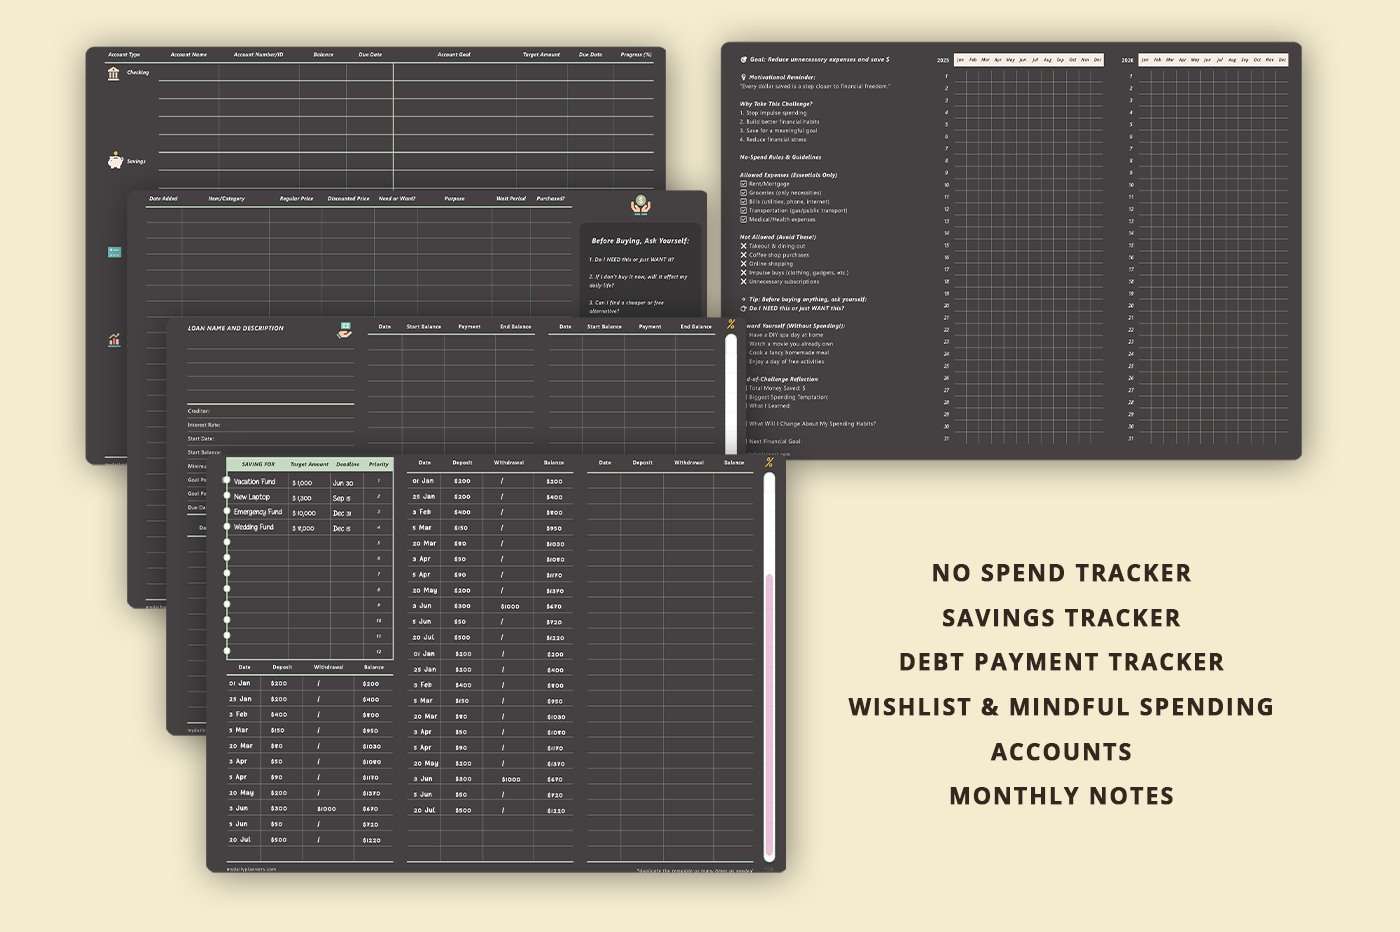Image resolution: width=1400 pixels, height=932 pixels.
Task: Click the bank building Checking icon
Action: [x=113, y=73]
